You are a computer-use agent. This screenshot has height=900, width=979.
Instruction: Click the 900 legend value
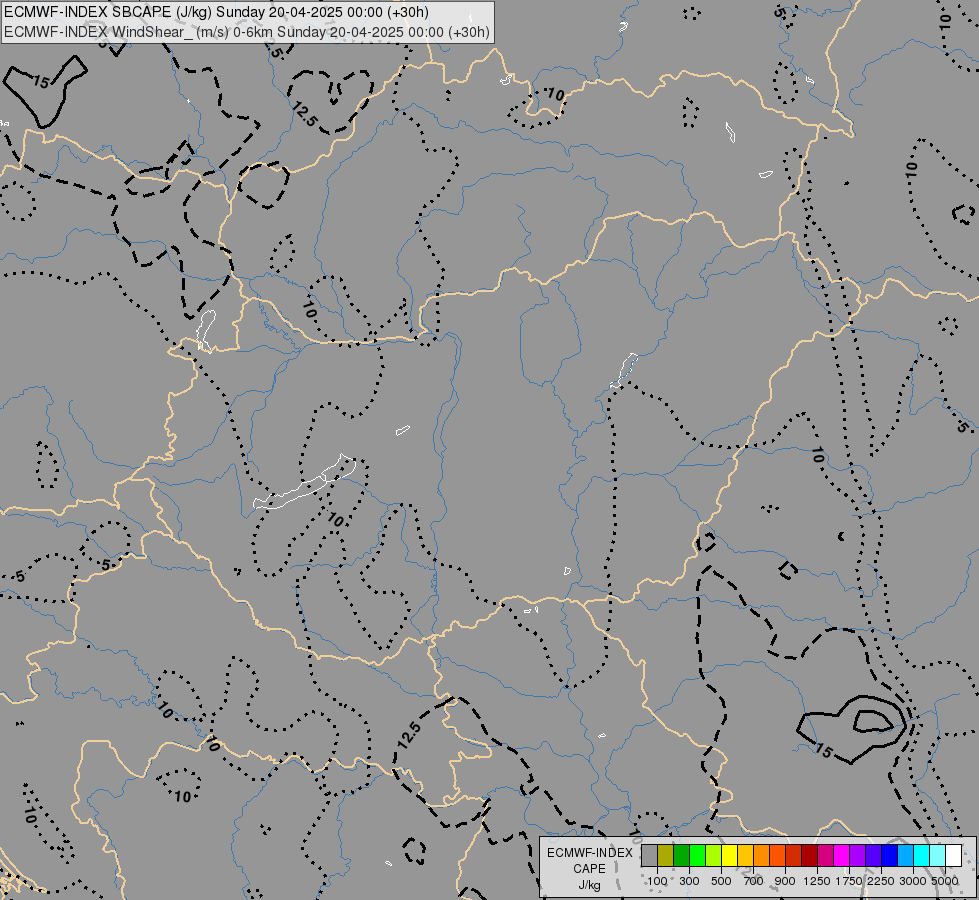pyautogui.click(x=785, y=881)
